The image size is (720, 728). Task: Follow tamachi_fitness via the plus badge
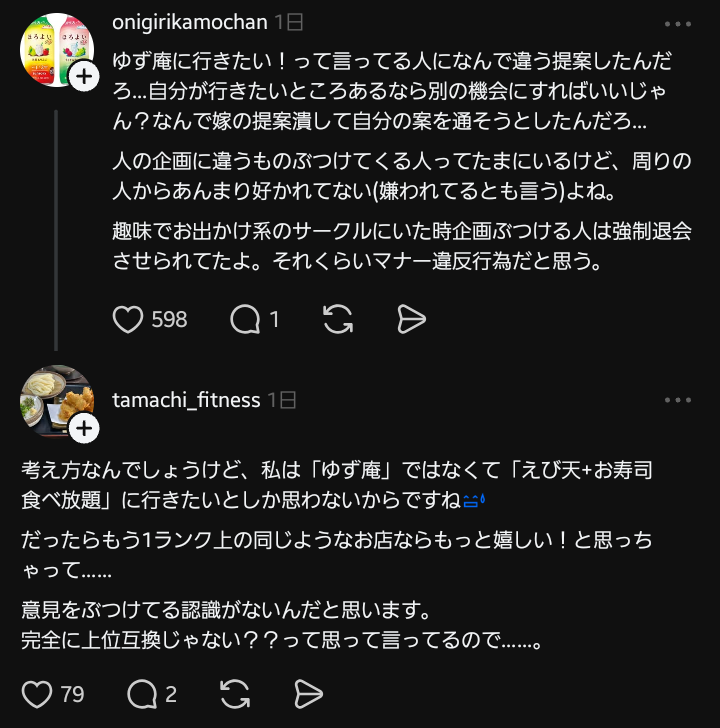(84, 430)
